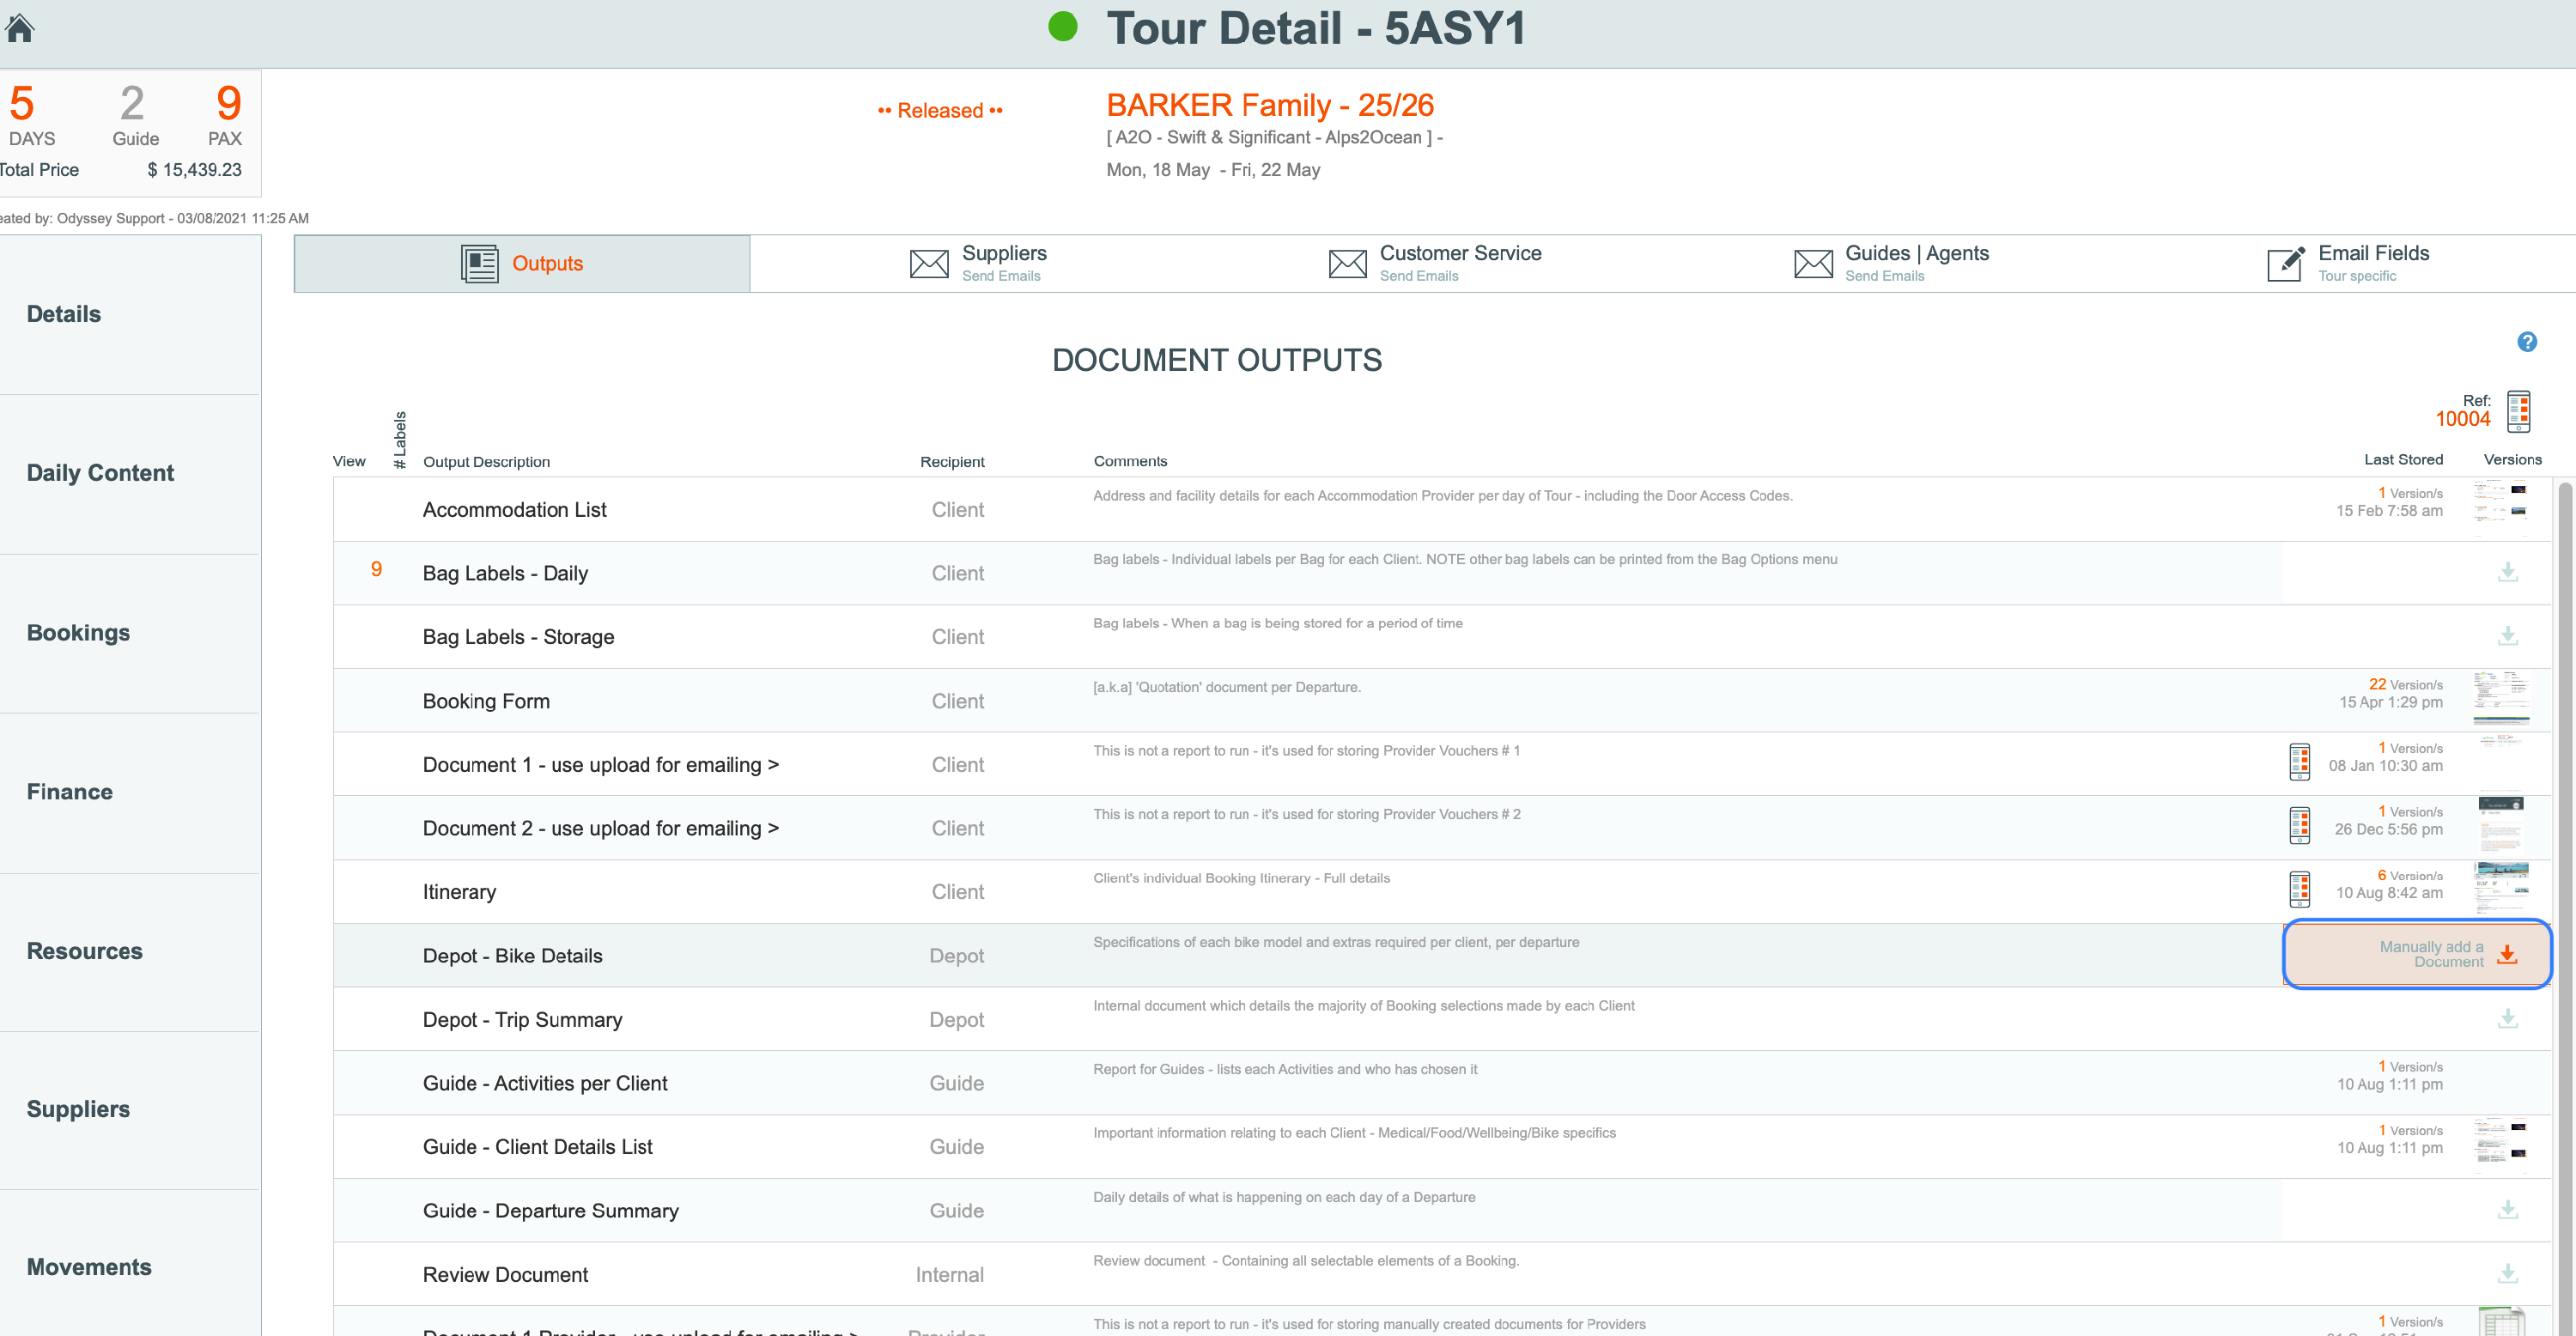Open the Guide - Client Details List output

[x=537, y=1147]
